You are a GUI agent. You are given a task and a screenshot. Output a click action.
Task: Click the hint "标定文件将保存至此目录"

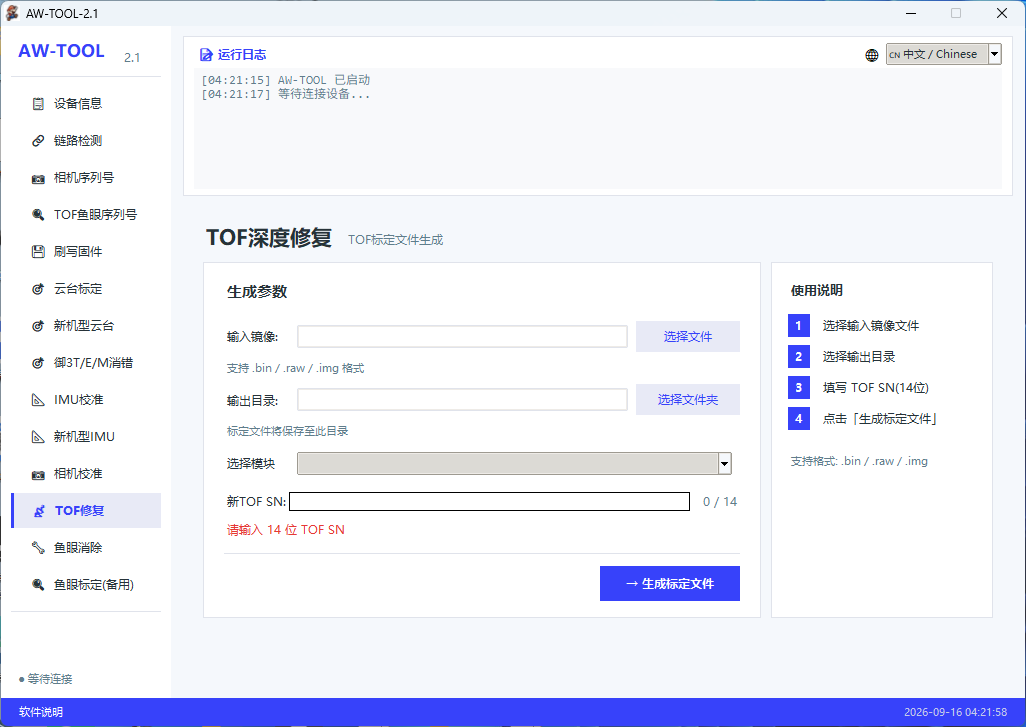coord(287,431)
